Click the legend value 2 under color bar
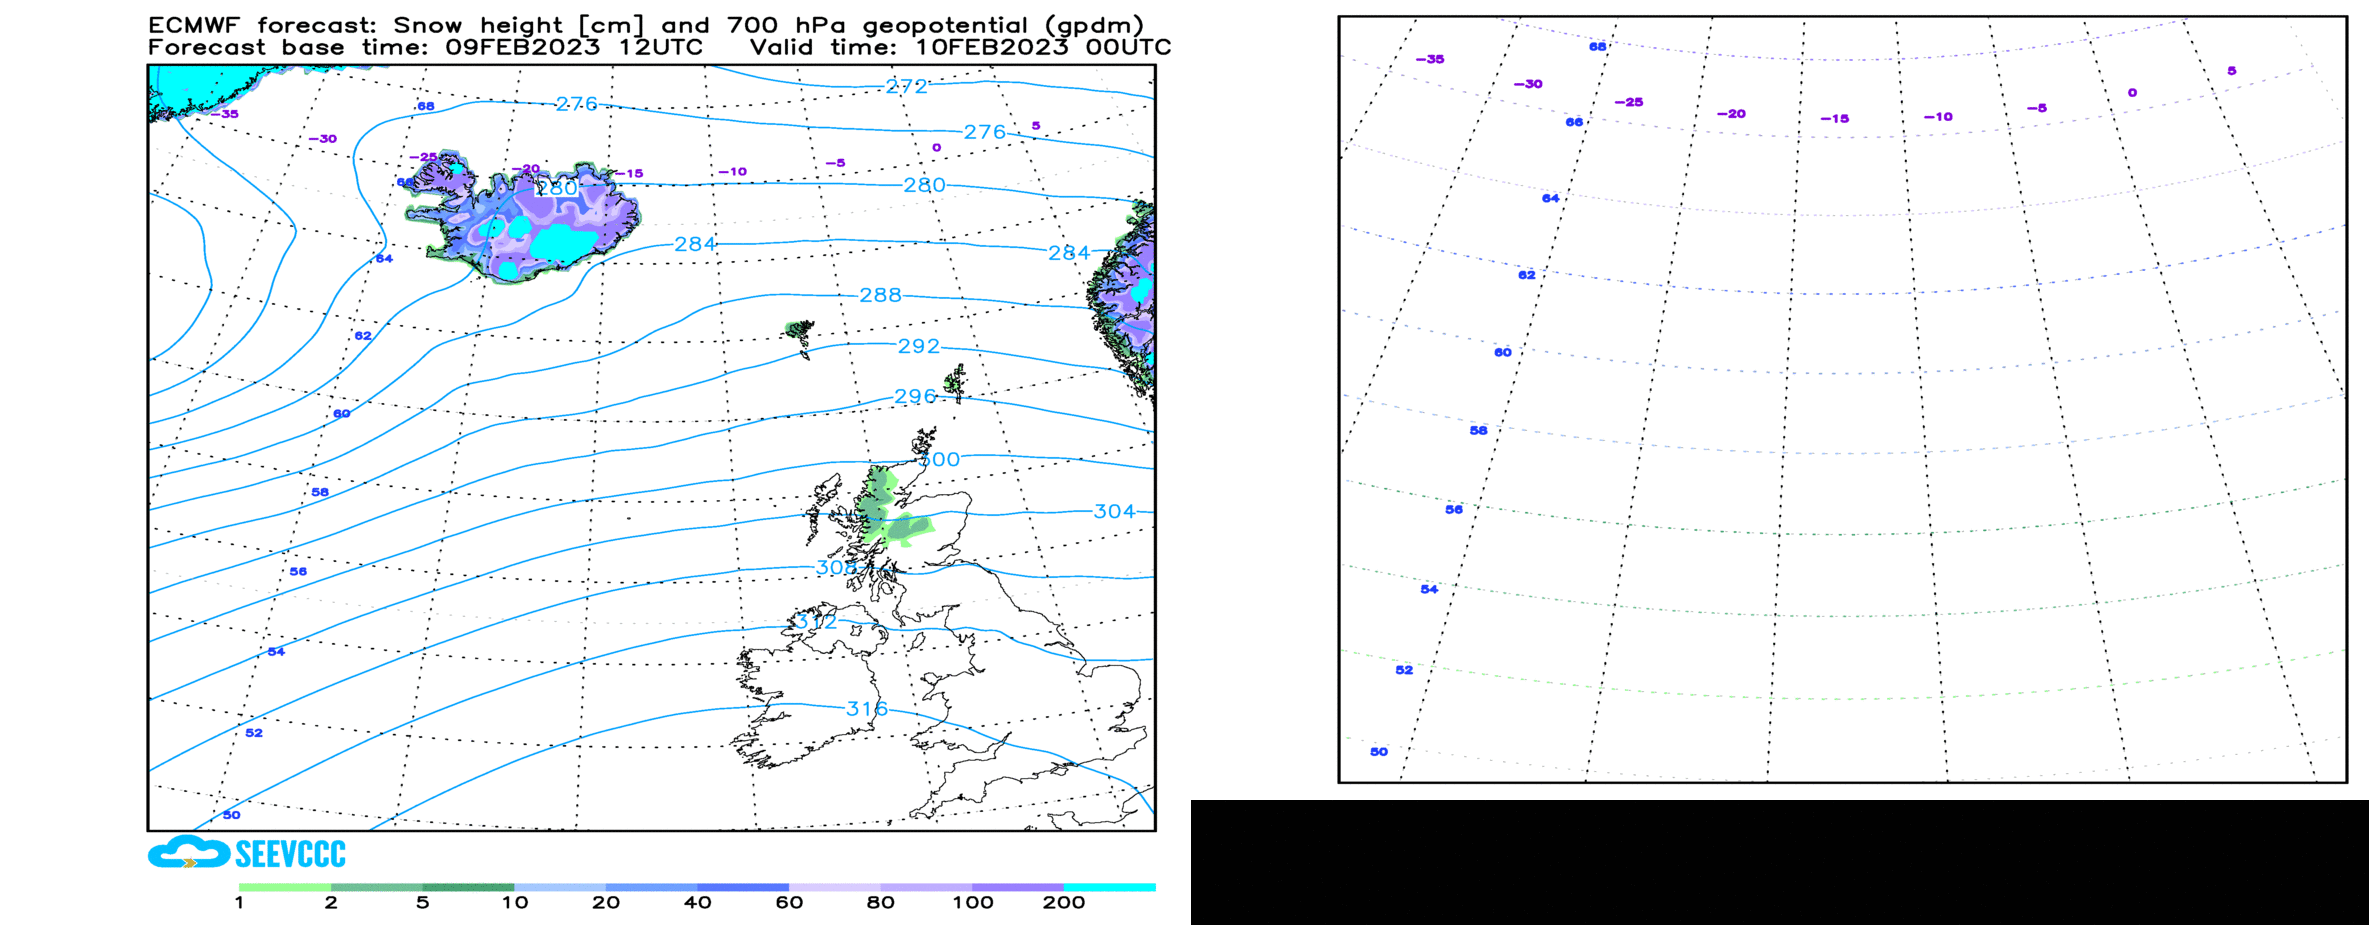The width and height of the screenshot is (2369, 925). point(331,903)
